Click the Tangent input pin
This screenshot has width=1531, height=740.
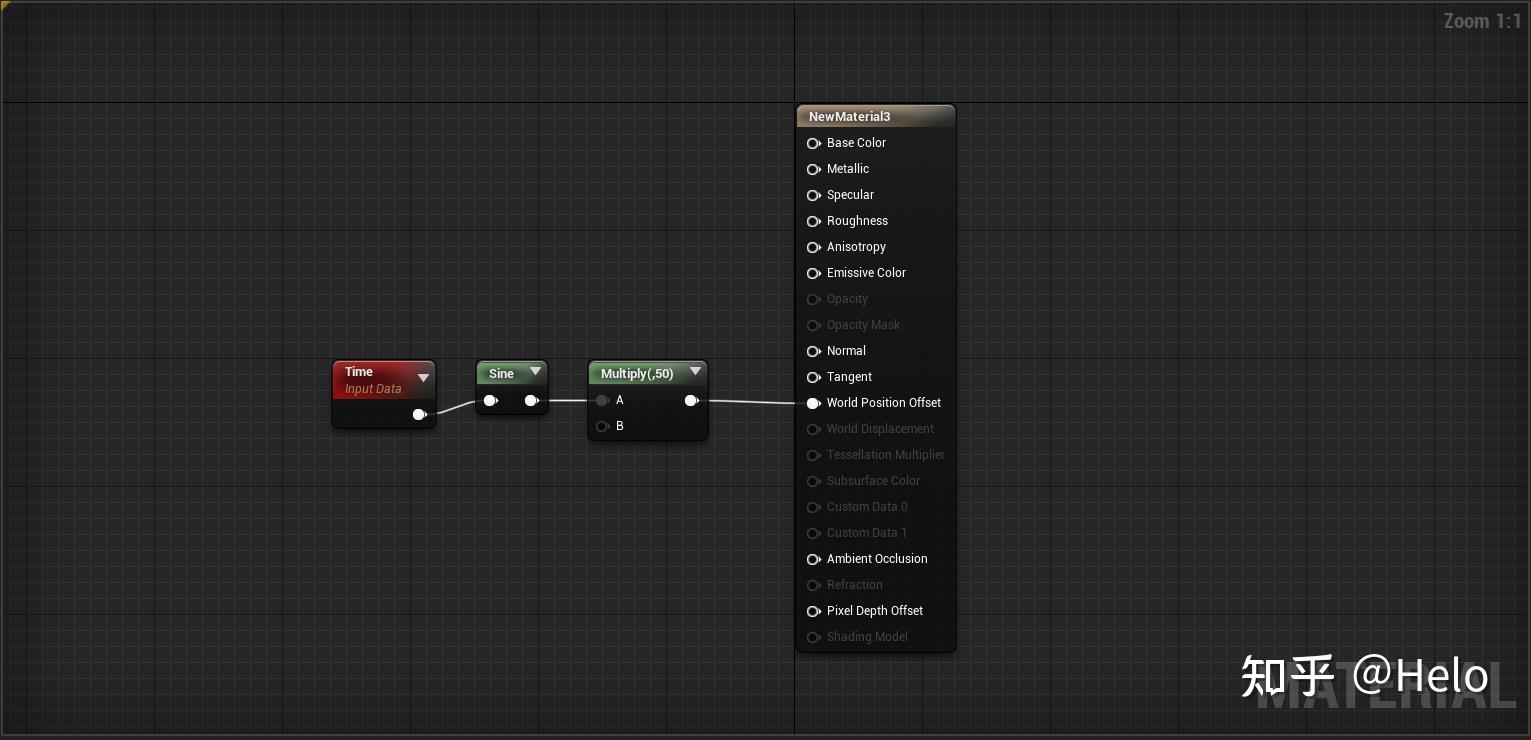(813, 377)
